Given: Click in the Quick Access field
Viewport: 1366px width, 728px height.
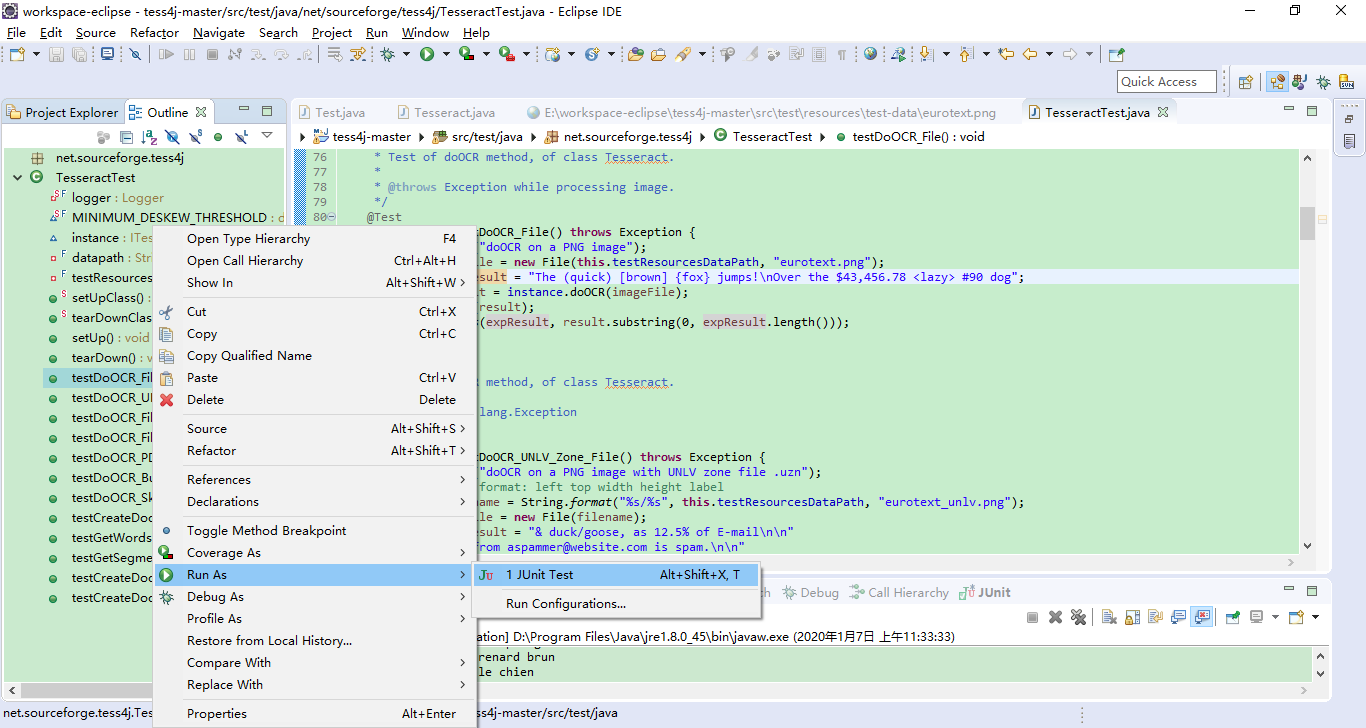Looking at the screenshot, I should pyautogui.click(x=1167, y=82).
